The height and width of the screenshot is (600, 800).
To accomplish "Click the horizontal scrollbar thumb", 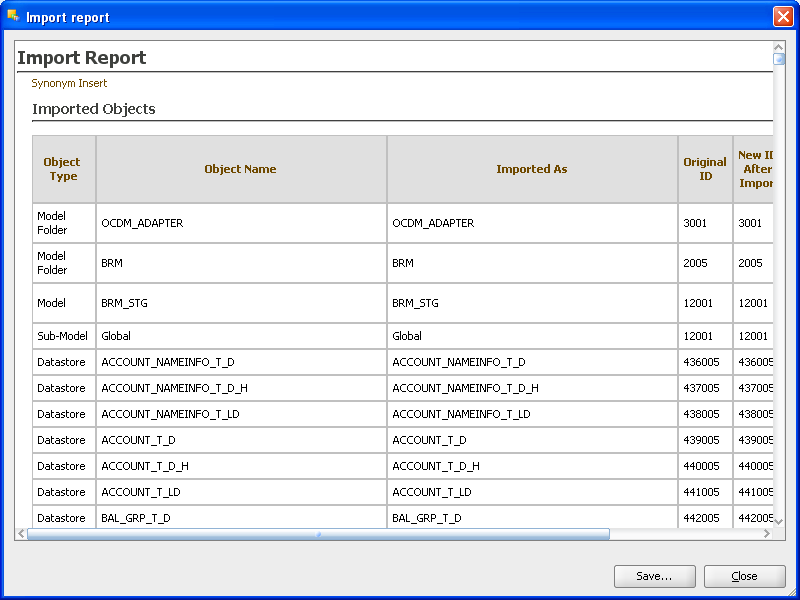I will tap(318, 534).
